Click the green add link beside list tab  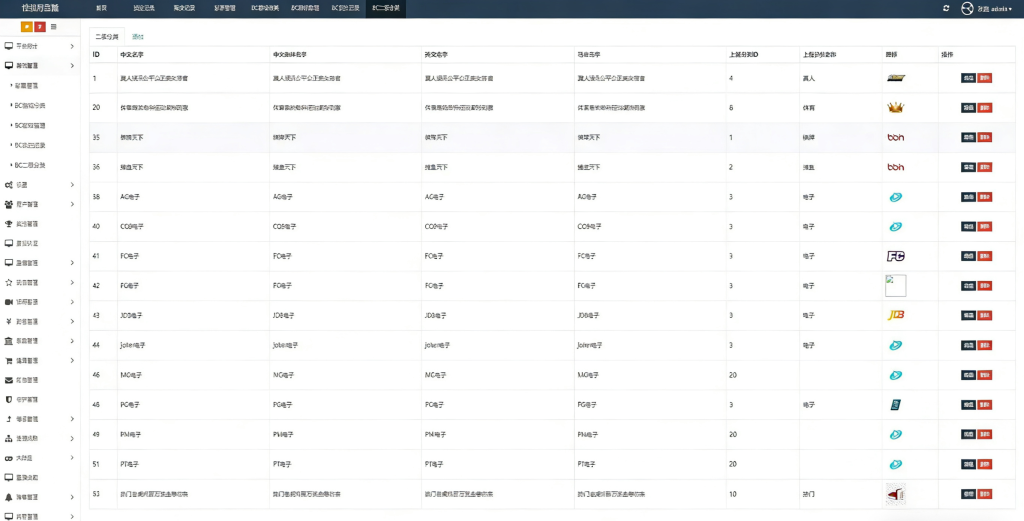tap(138, 36)
